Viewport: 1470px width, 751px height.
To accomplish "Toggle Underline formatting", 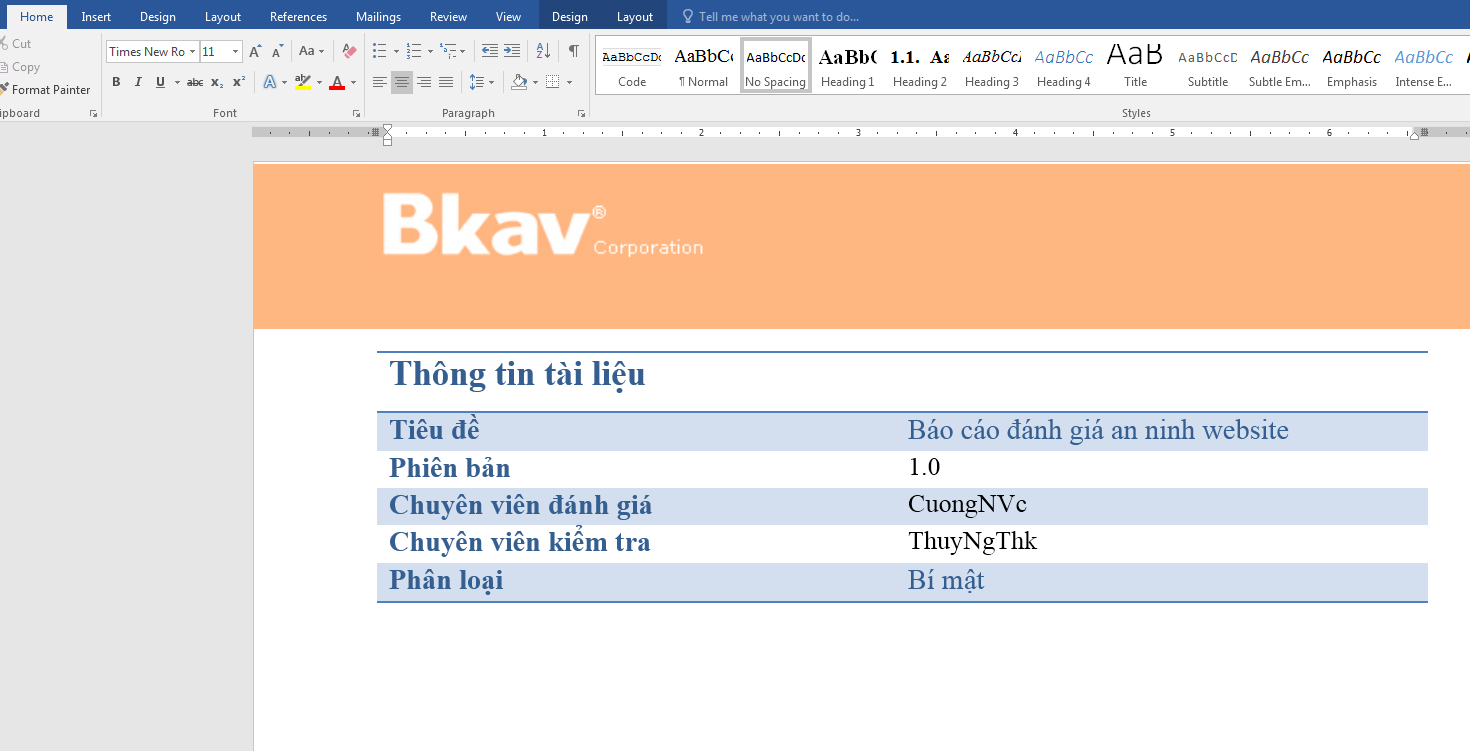I will pos(160,82).
